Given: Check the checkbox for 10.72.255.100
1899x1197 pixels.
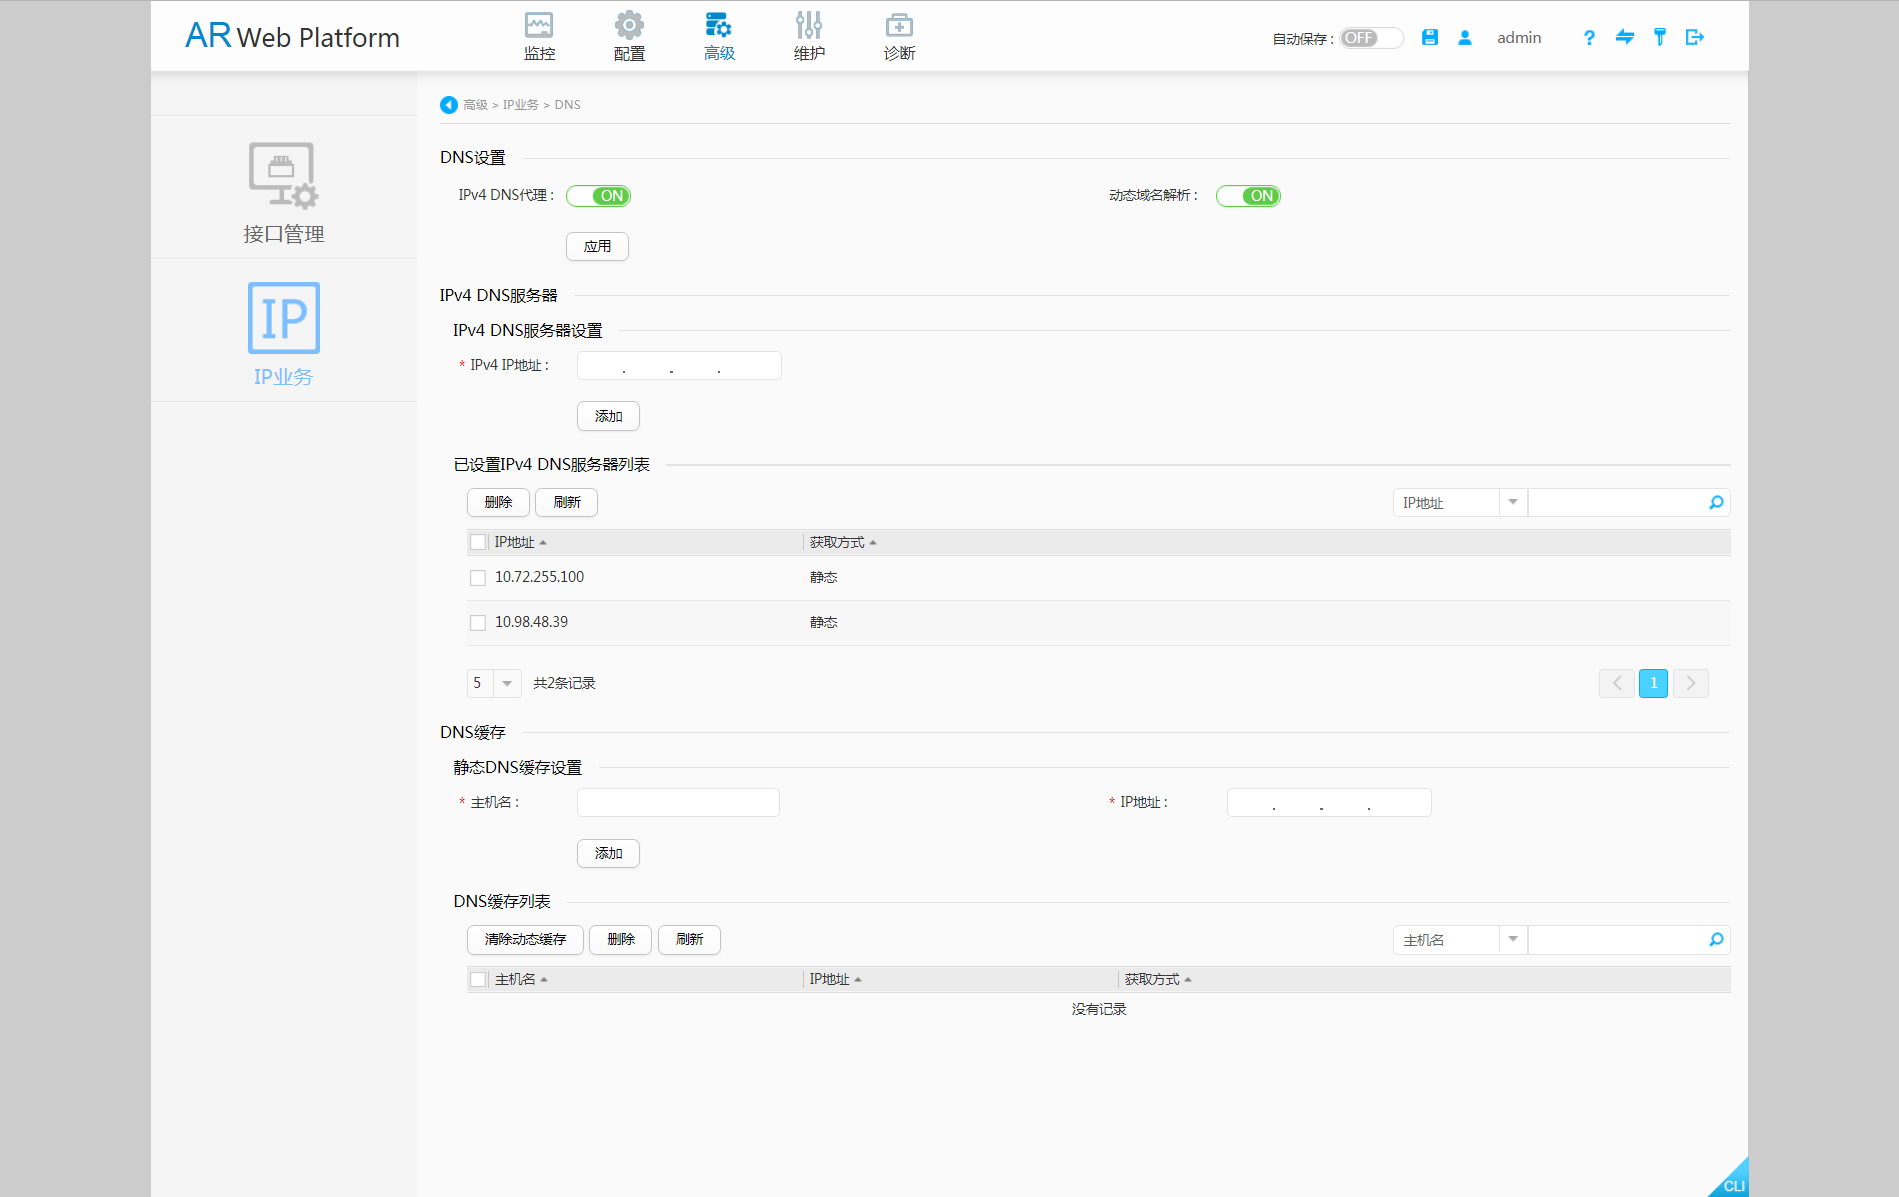Looking at the screenshot, I should (x=478, y=577).
